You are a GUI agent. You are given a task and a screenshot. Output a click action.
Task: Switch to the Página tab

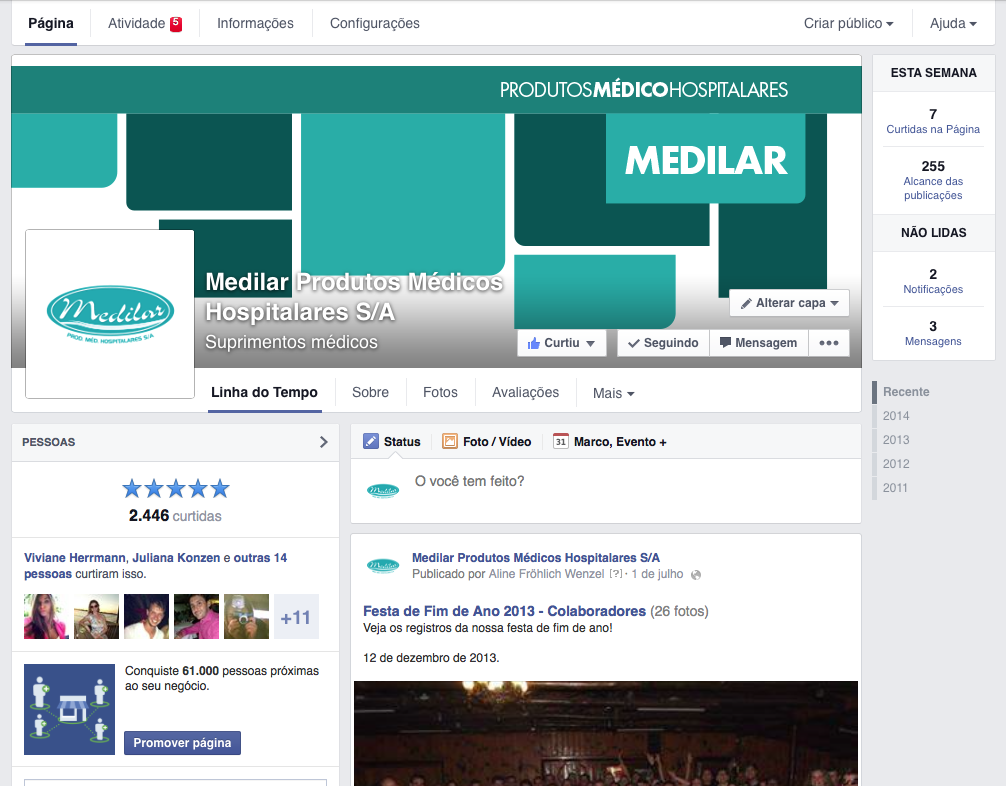[51, 23]
